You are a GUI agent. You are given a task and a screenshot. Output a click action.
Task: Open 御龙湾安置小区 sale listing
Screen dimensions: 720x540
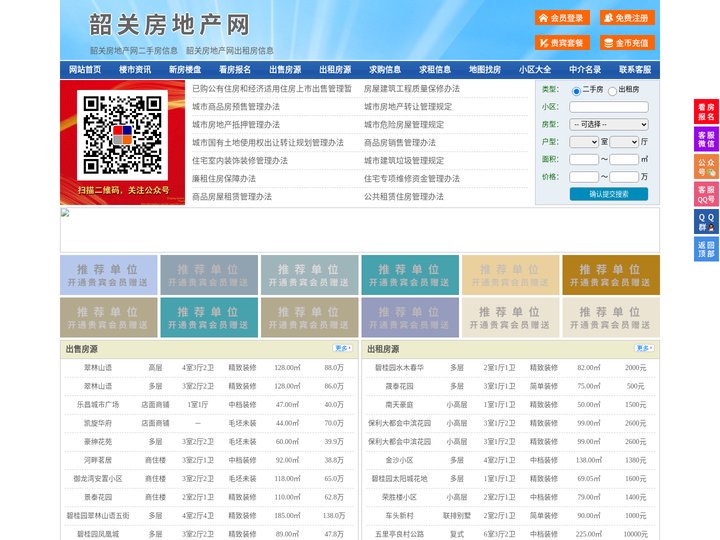tap(98, 478)
